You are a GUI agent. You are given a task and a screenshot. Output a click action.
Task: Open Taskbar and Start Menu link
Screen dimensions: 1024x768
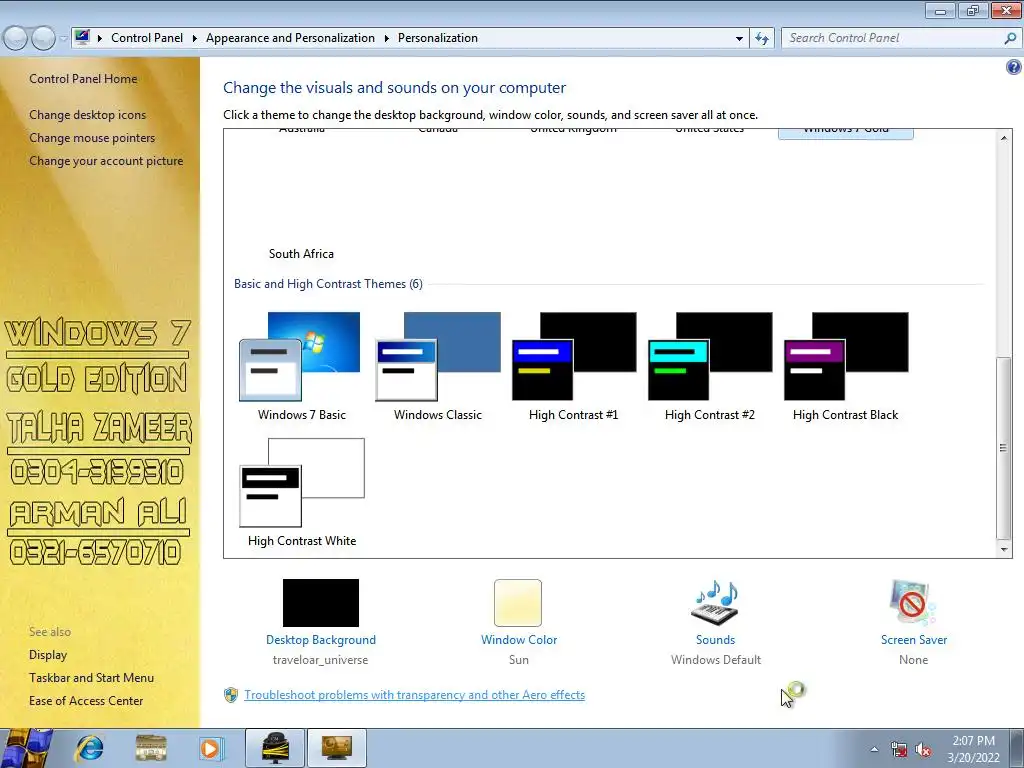91,678
